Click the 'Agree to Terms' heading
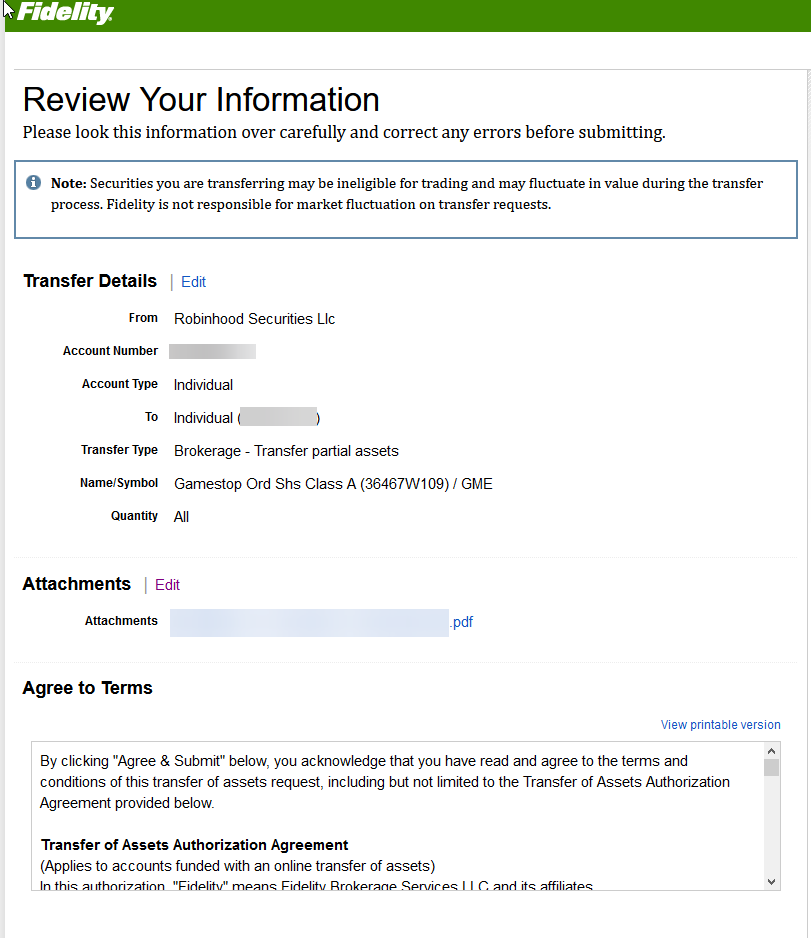Viewport: 811px width, 938px height. pos(87,688)
